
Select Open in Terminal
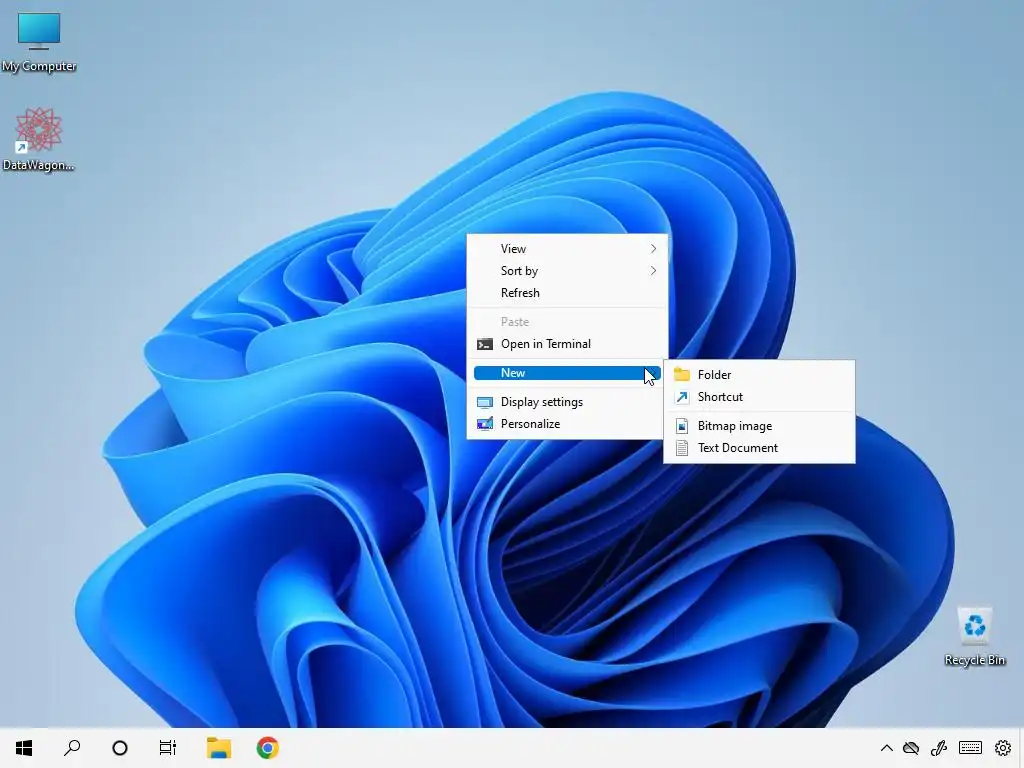point(567,344)
